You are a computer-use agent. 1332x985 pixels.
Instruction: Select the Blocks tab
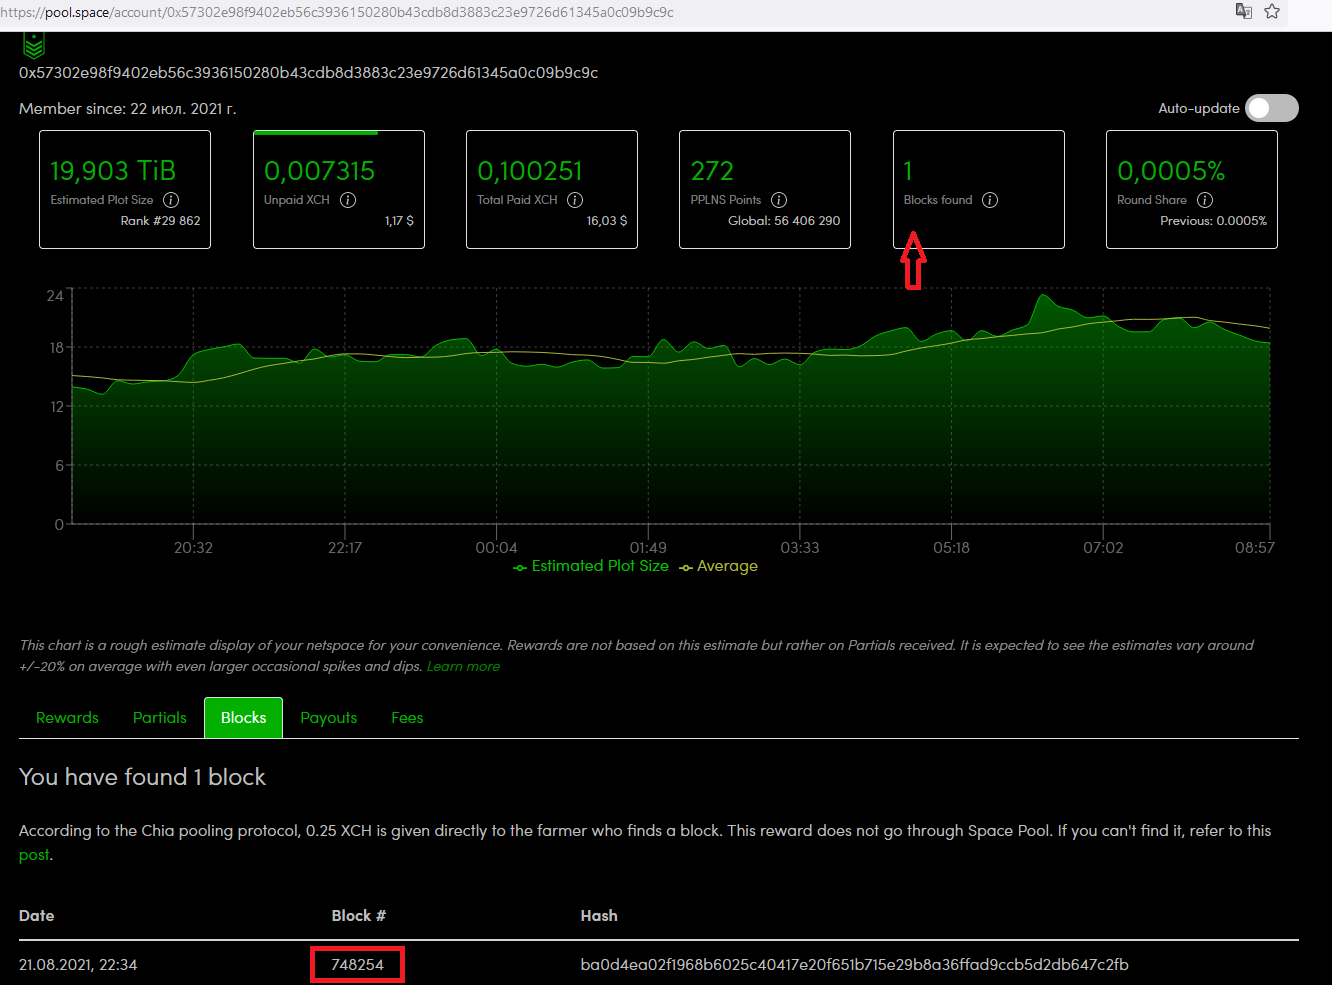[243, 718]
